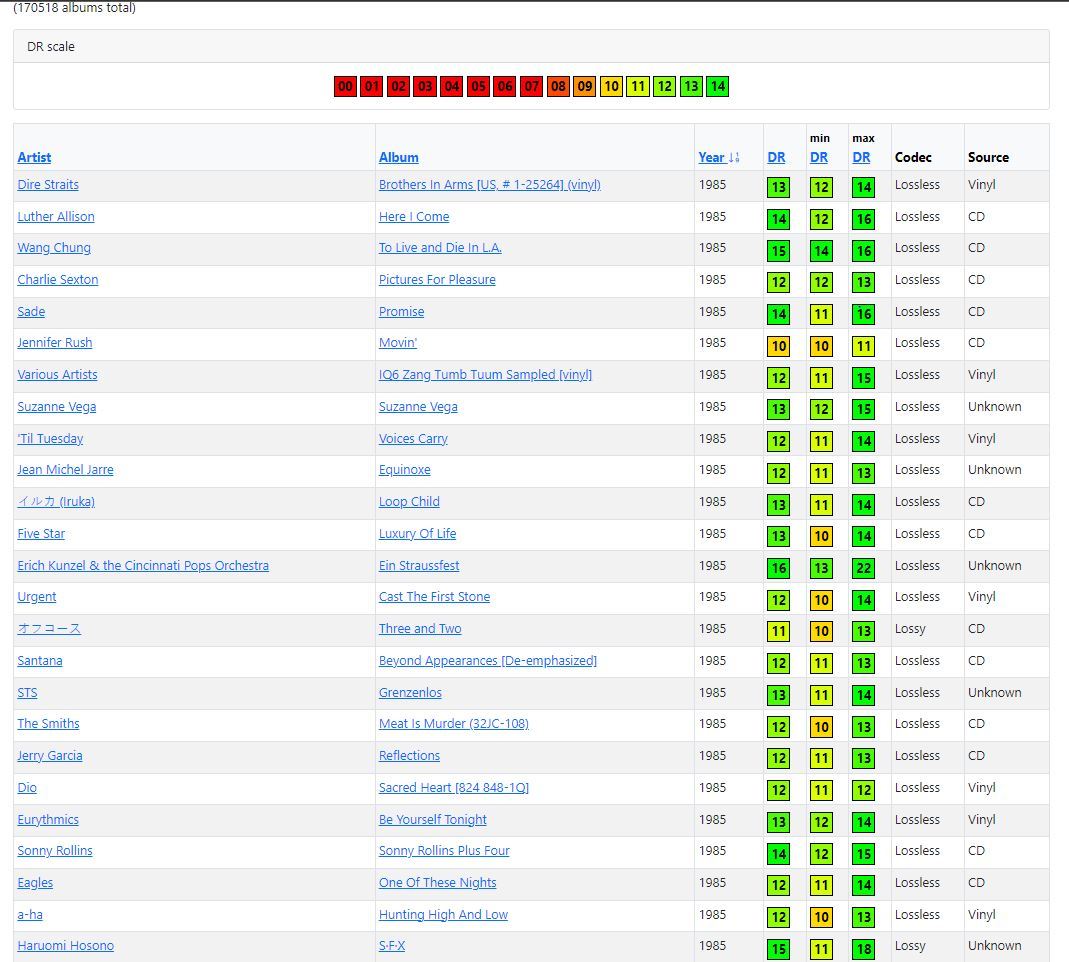Click the Year sort arrows icon
The width and height of the screenshot is (1069, 962).
734,157
